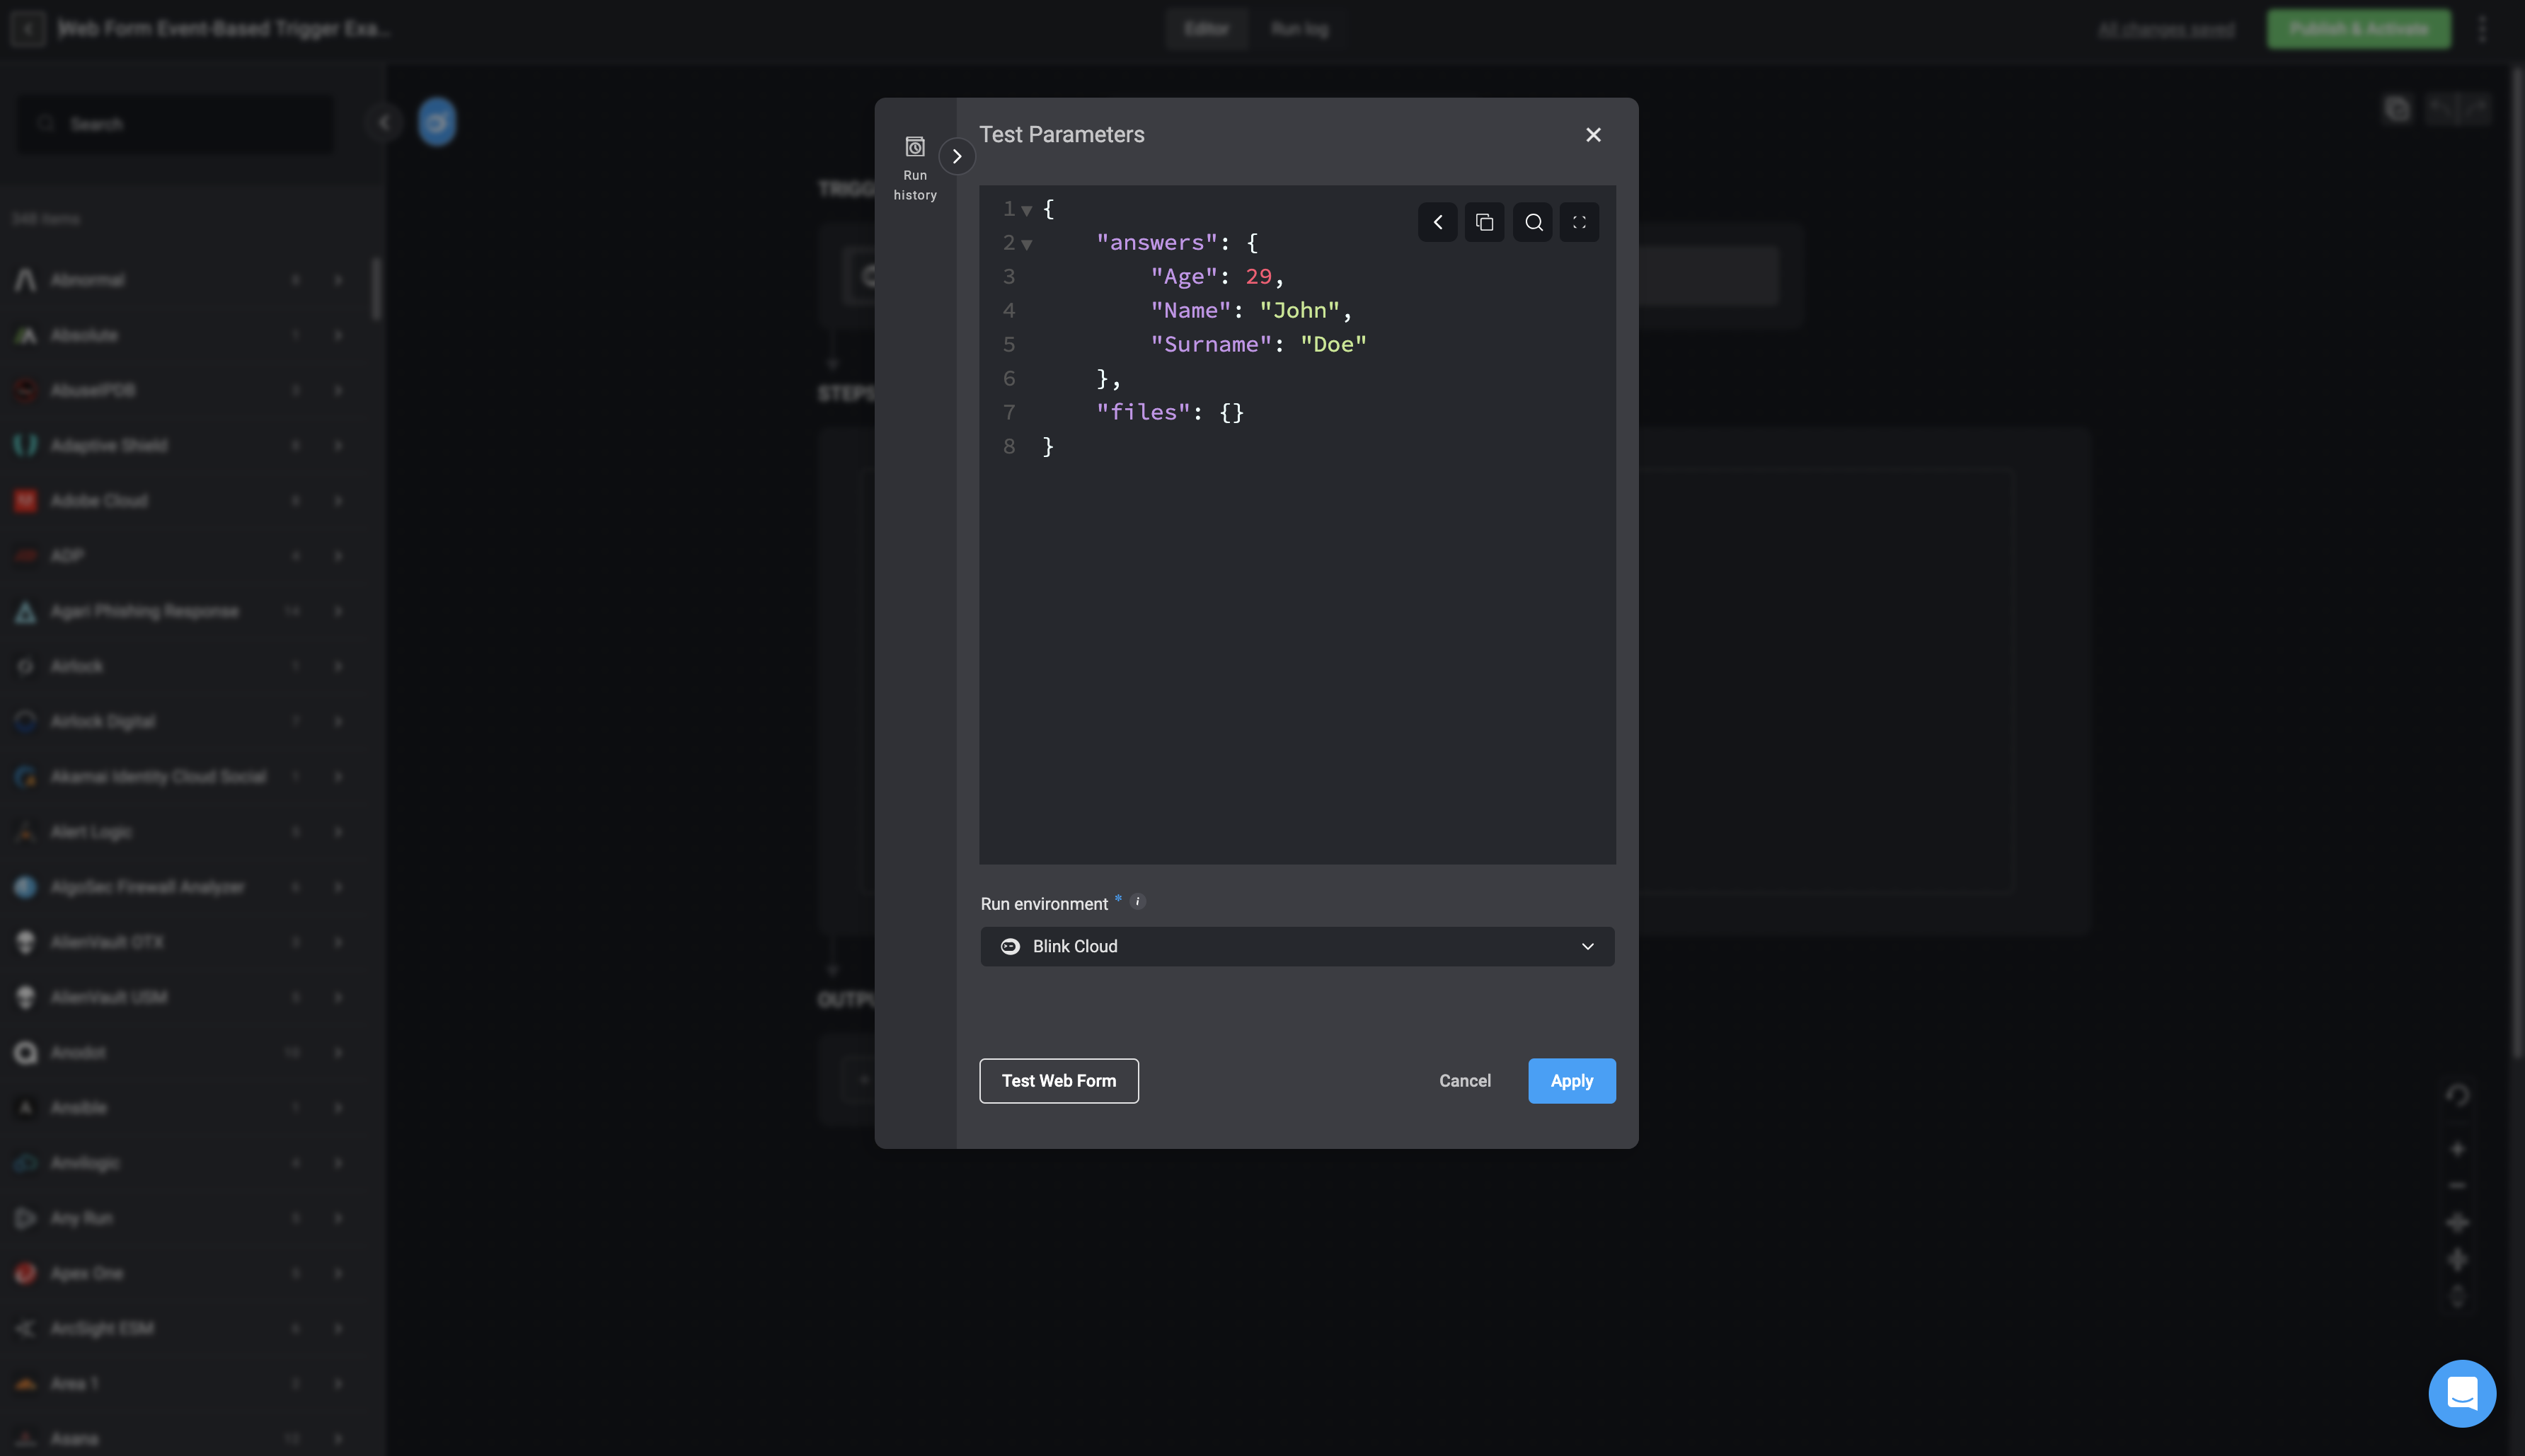Click the copy icon in the editor toolbar
Image resolution: width=2525 pixels, height=1456 pixels.
point(1486,222)
